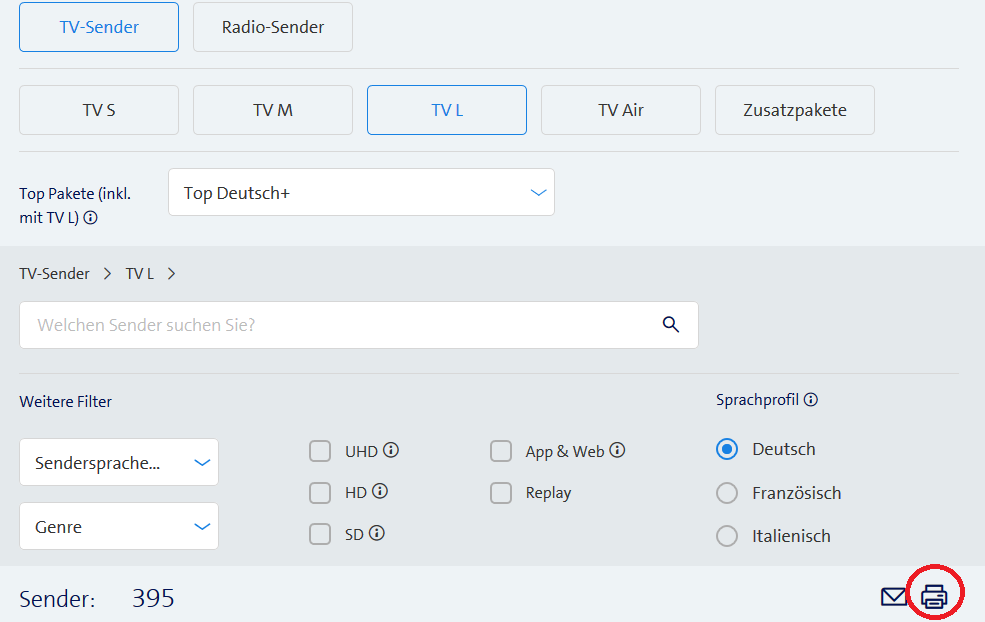This screenshot has width=985, height=622.
Task: Click info icon beside HD
Action: coord(380,492)
